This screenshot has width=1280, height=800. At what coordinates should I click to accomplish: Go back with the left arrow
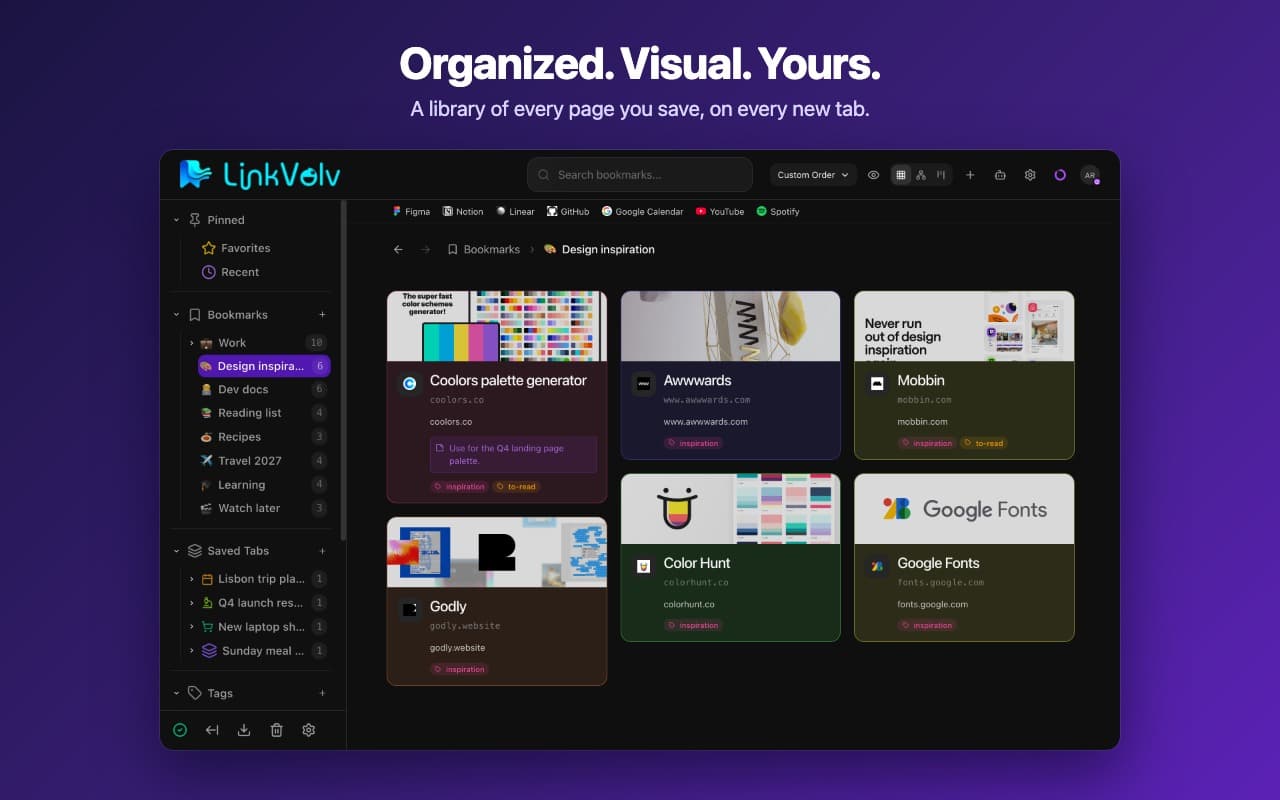398,250
